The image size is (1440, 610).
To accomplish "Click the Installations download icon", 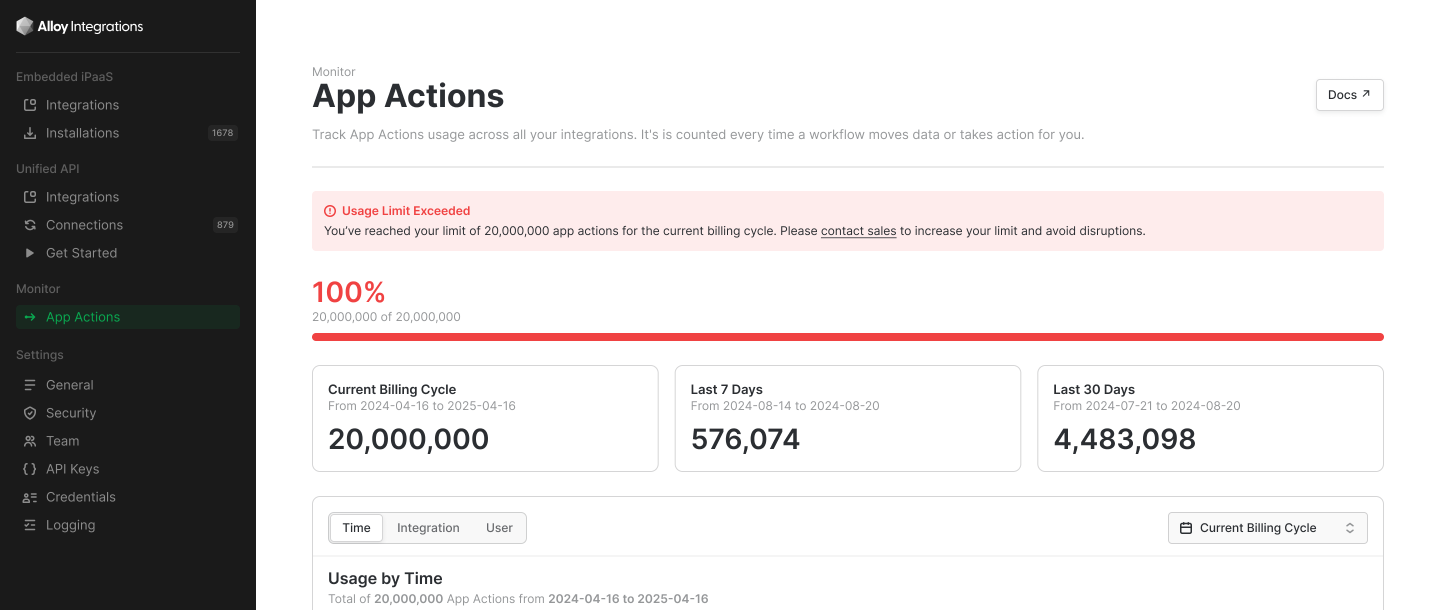I will (x=30, y=133).
